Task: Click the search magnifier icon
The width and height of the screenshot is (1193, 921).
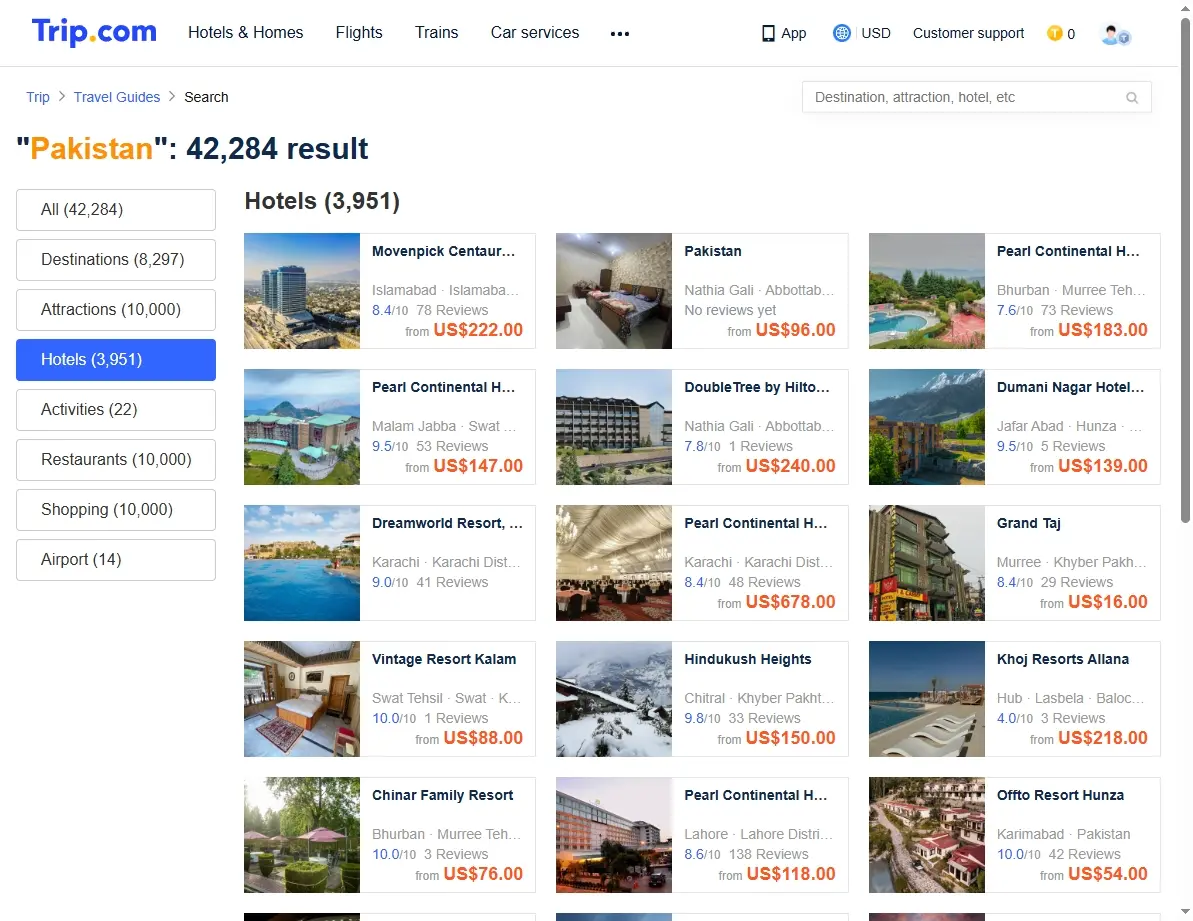Action: point(1132,97)
